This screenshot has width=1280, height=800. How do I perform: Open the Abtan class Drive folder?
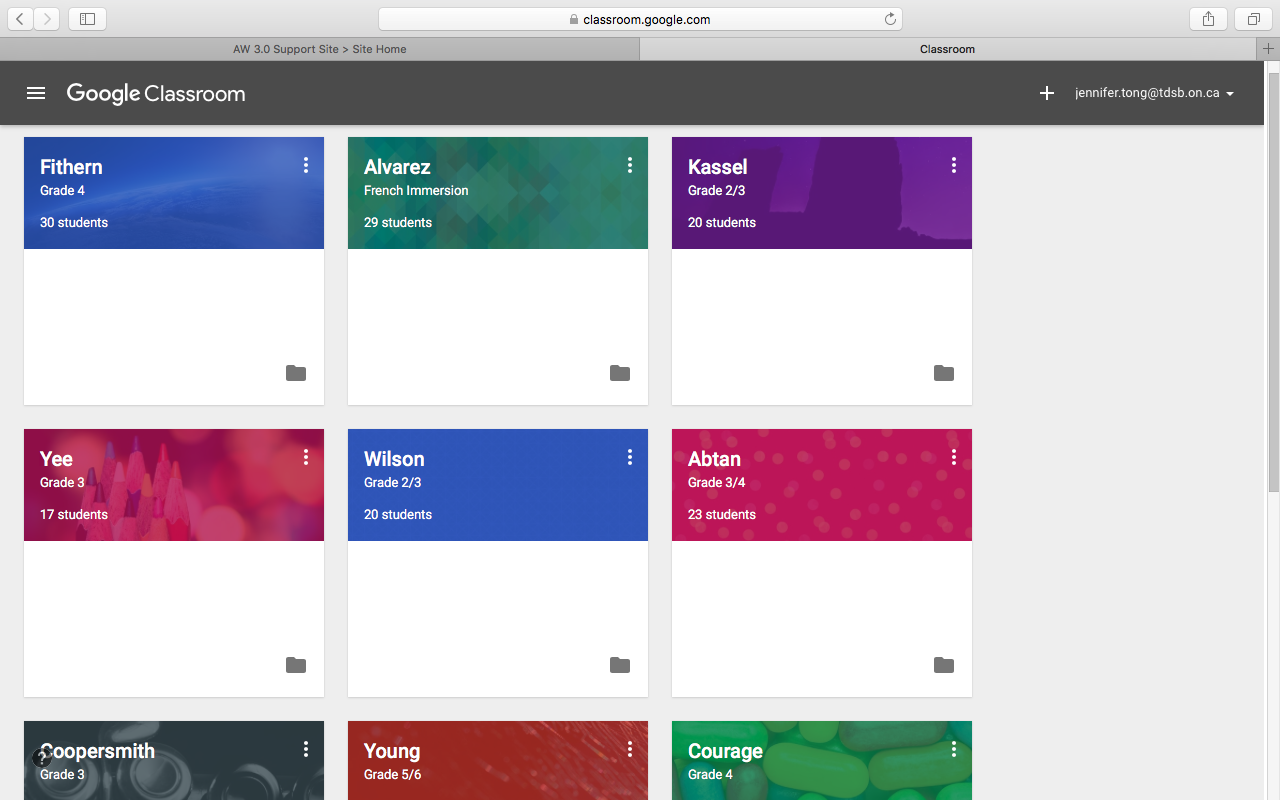[944, 665]
